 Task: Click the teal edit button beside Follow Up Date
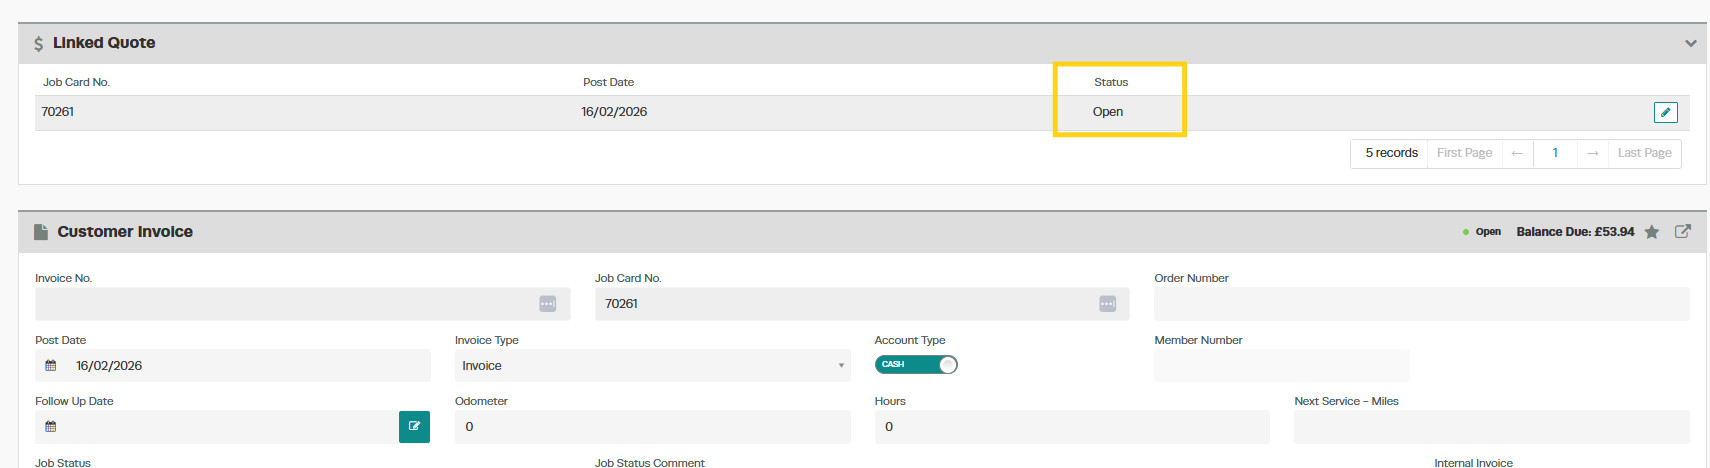(414, 427)
